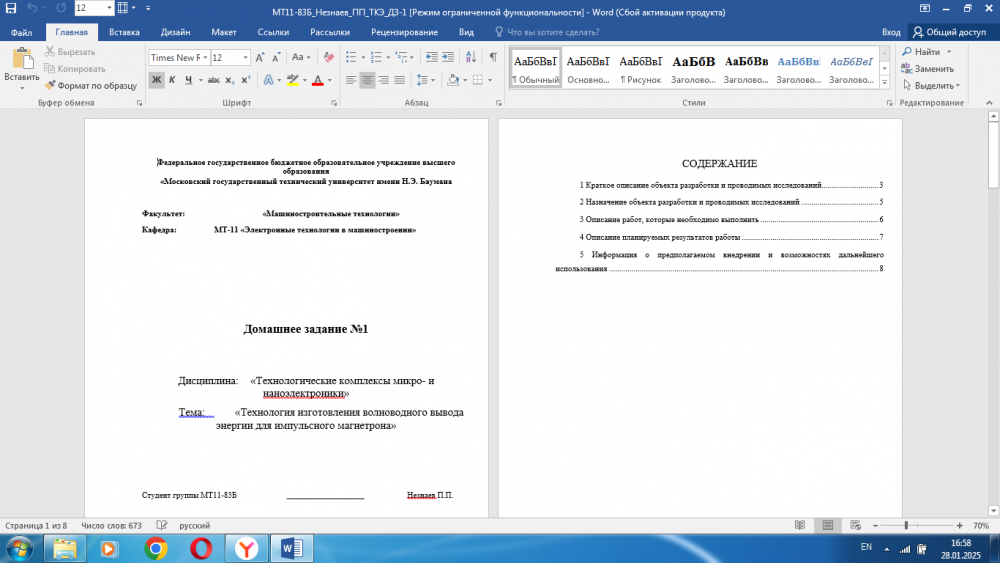Image resolution: width=1000 pixels, height=563 pixels.
Task: Switch to Read Mode in the status bar
Action: 800,525
